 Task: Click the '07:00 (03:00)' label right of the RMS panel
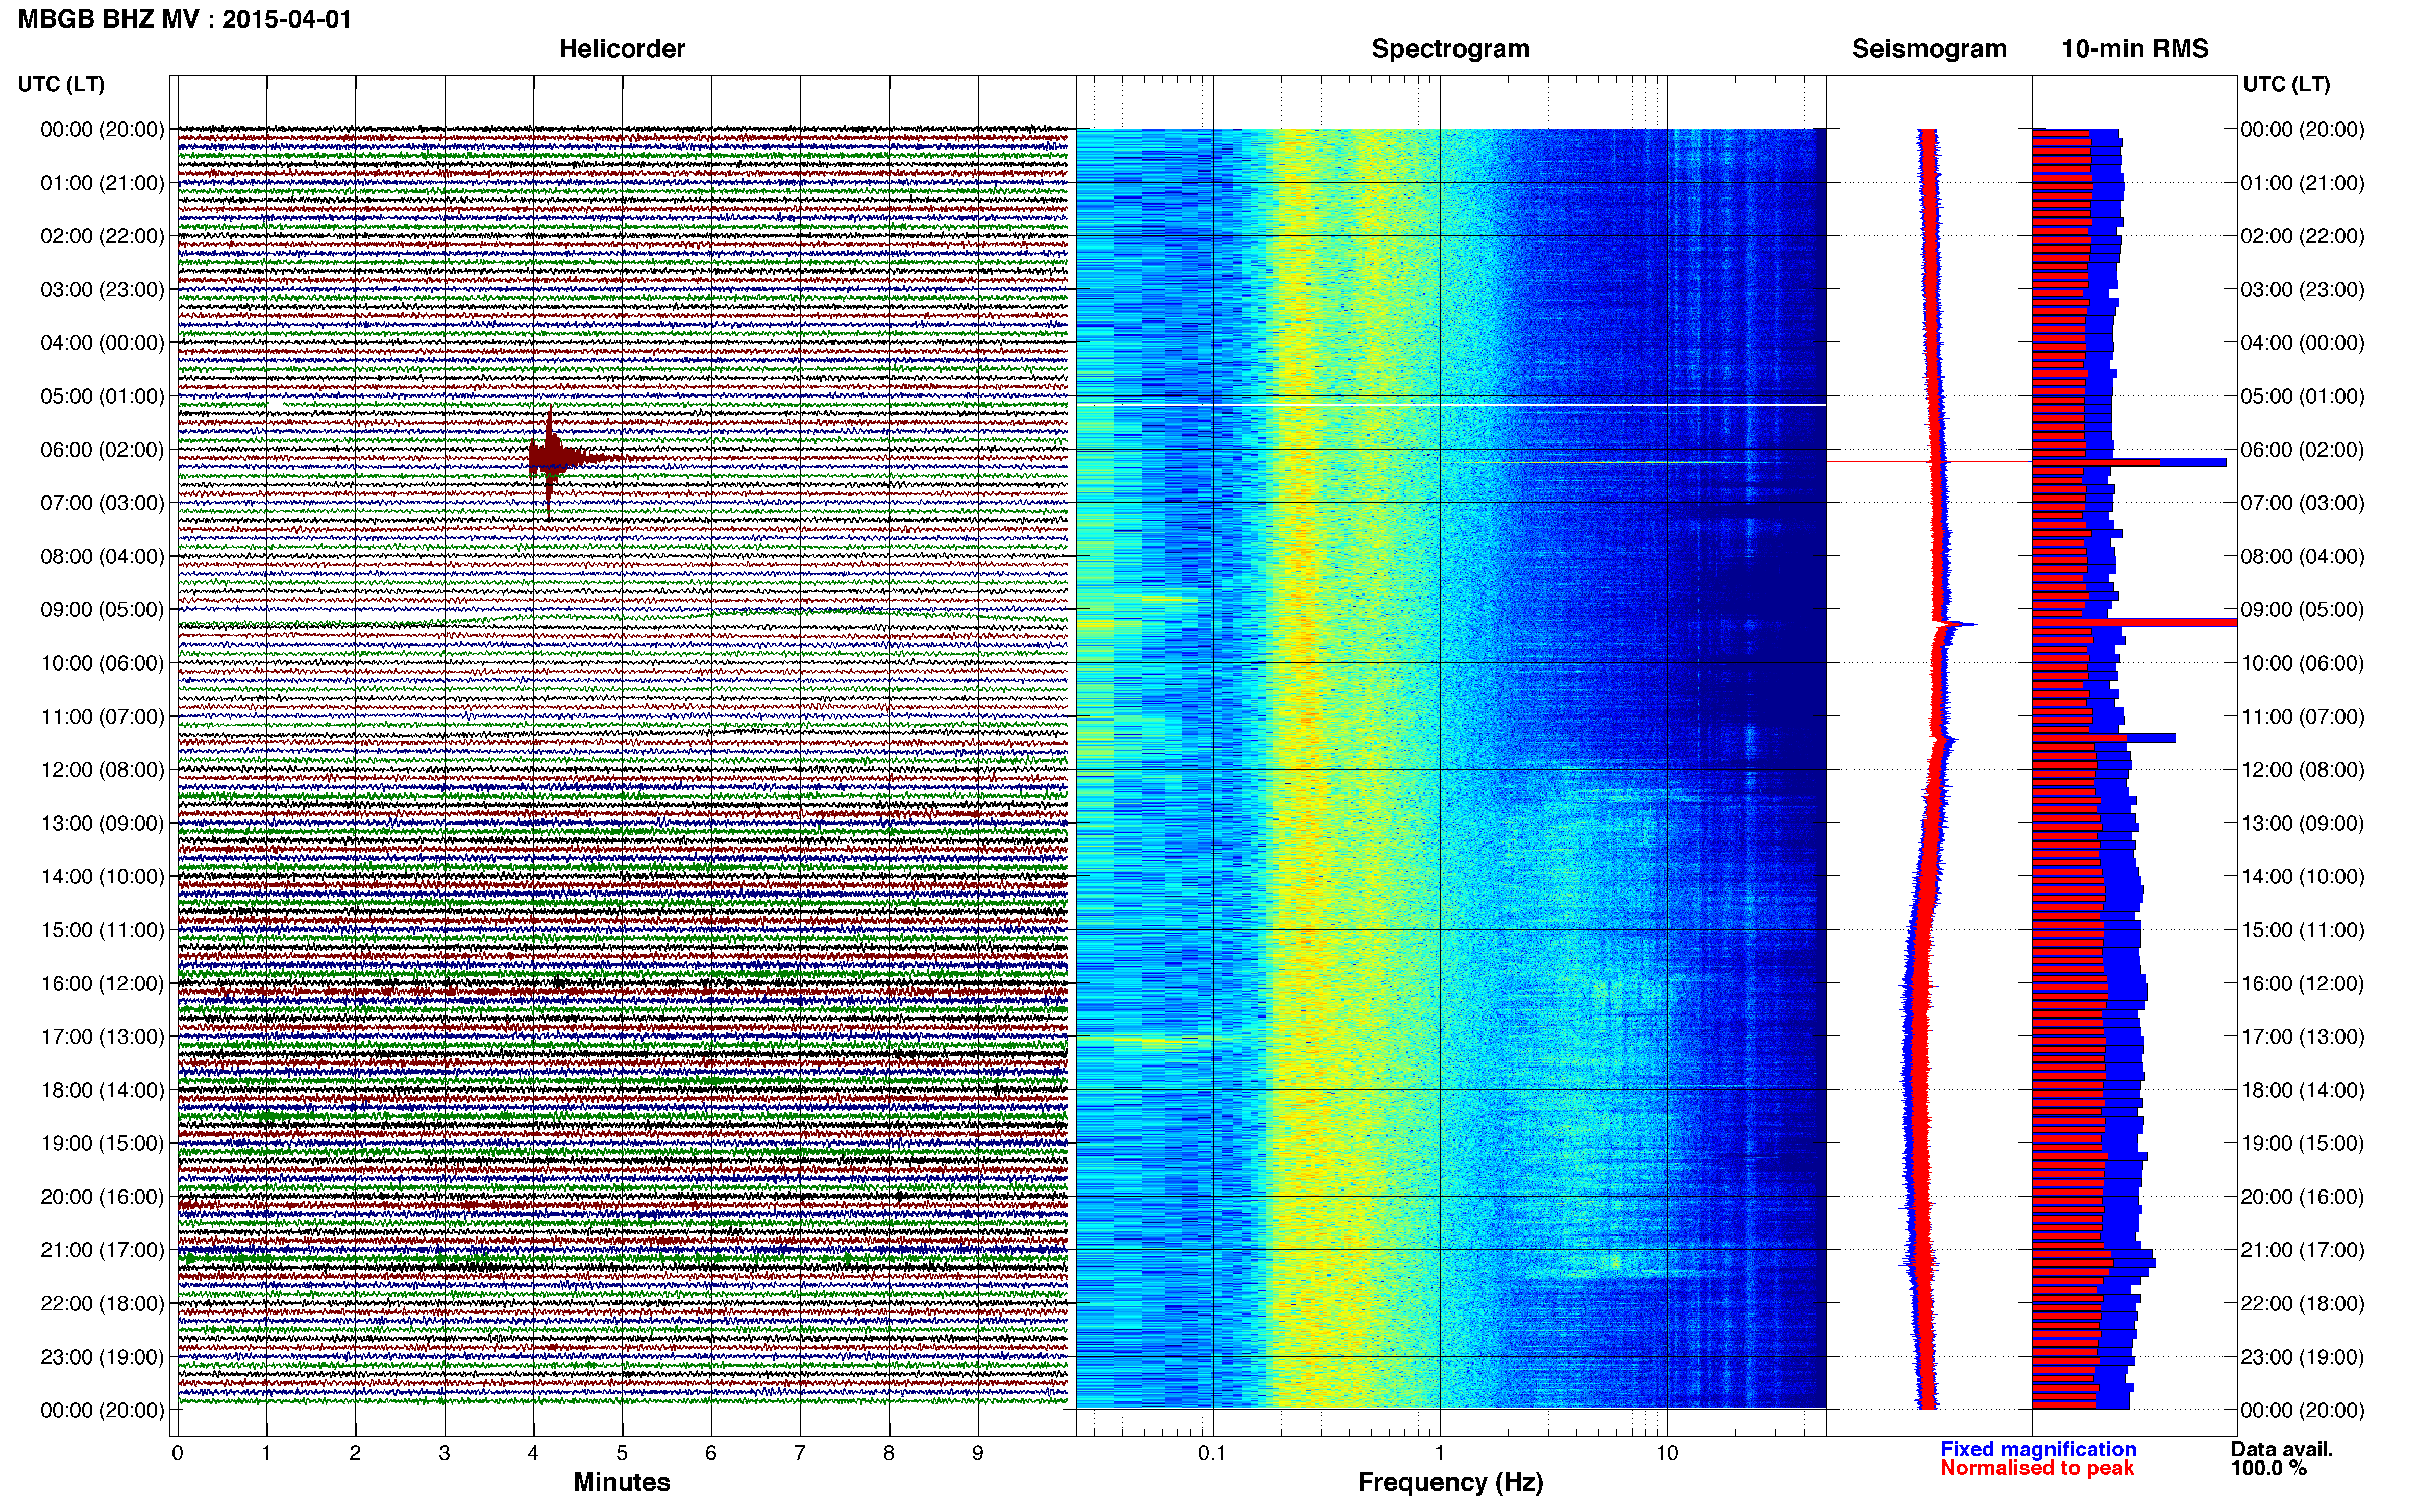click(2303, 503)
